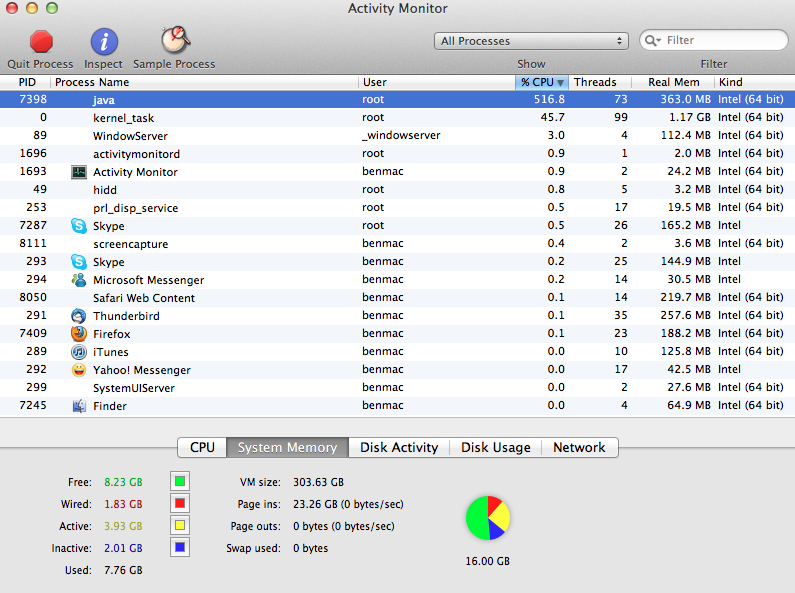Click the Sample Process icon
Image resolution: width=795 pixels, height=593 pixels.
point(175,40)
